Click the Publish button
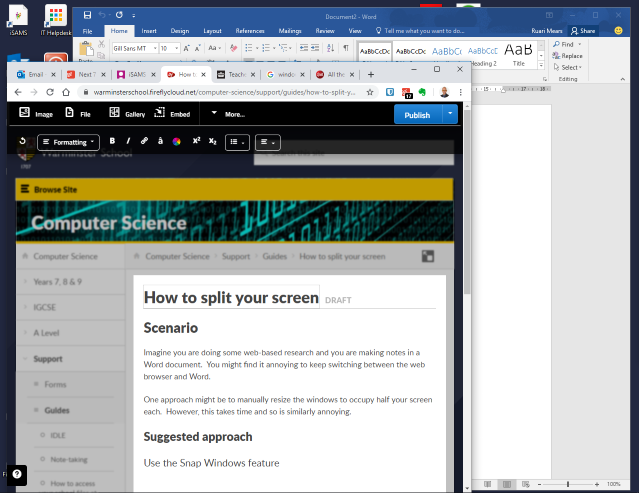 pos(417,115)
